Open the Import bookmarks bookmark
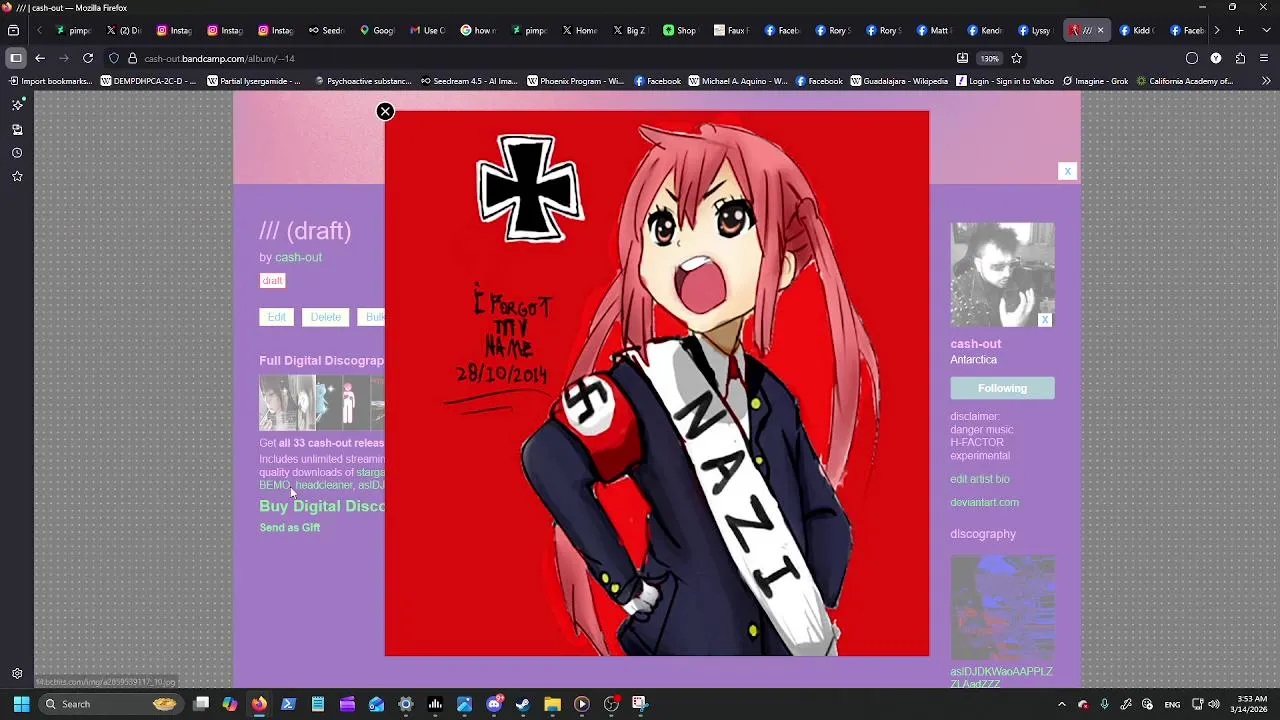 pos(49,81)
